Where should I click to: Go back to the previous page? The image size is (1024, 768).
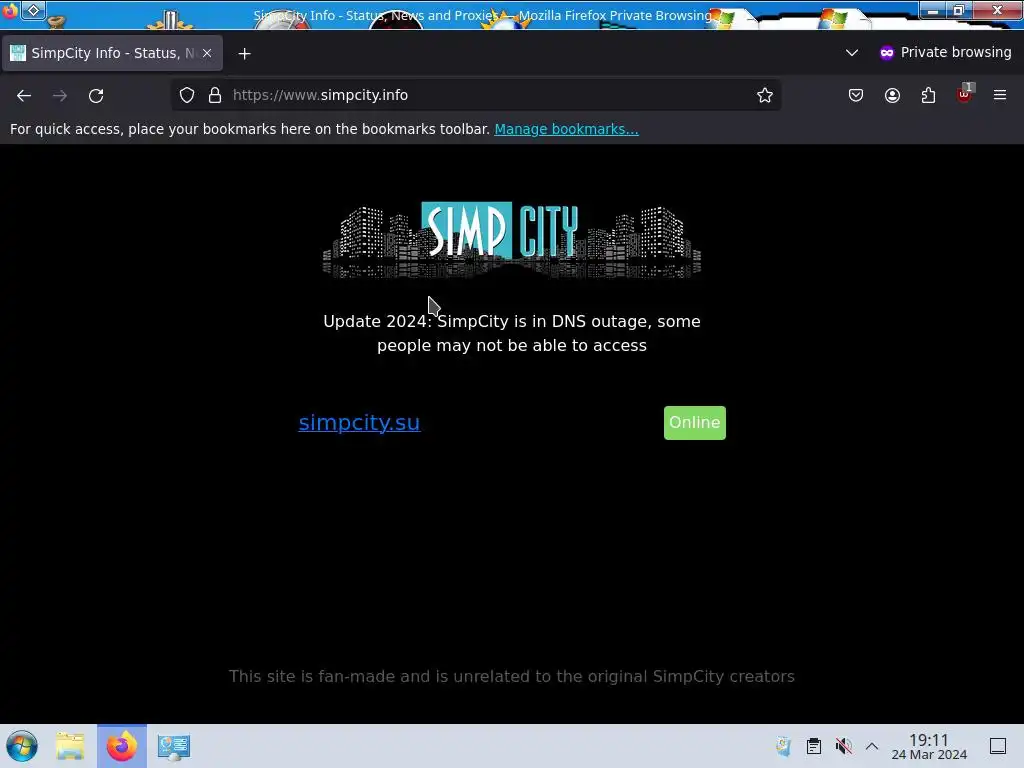[24, 95]
